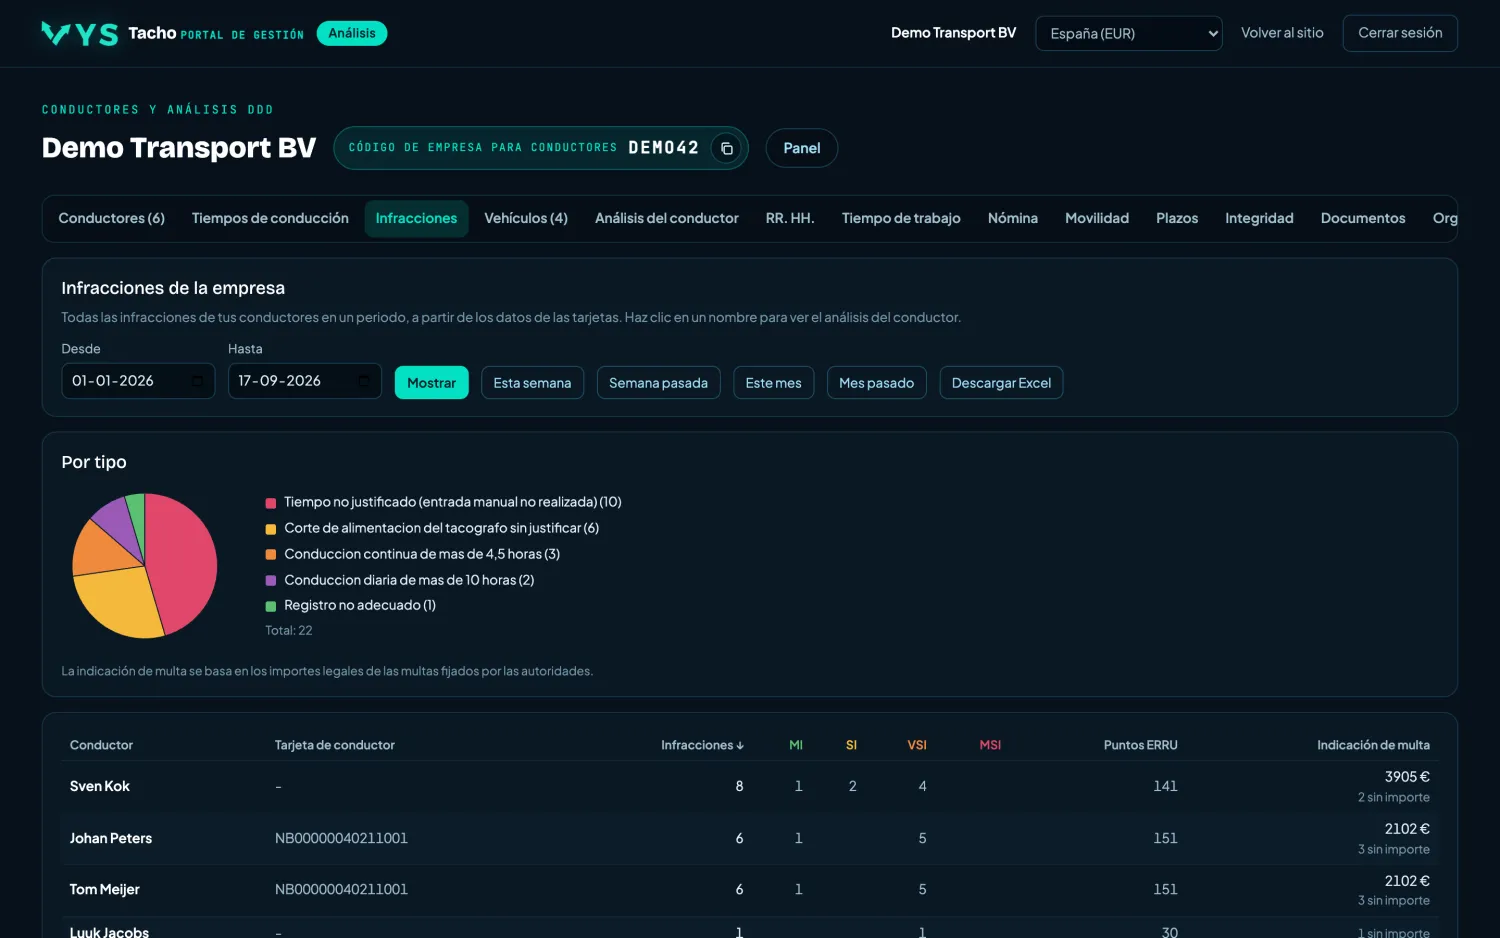
Task: Click the VSI column header
Action: click(x=917, y=745)
